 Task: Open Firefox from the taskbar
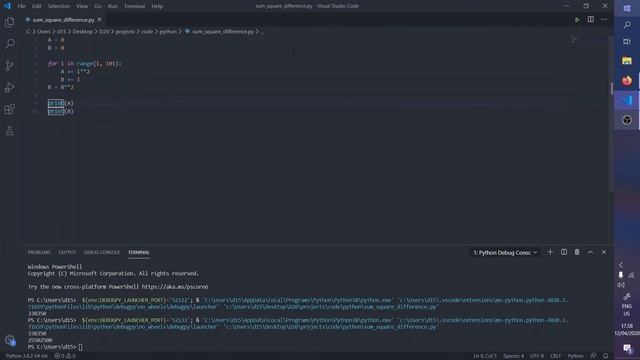tap(627, 80)
